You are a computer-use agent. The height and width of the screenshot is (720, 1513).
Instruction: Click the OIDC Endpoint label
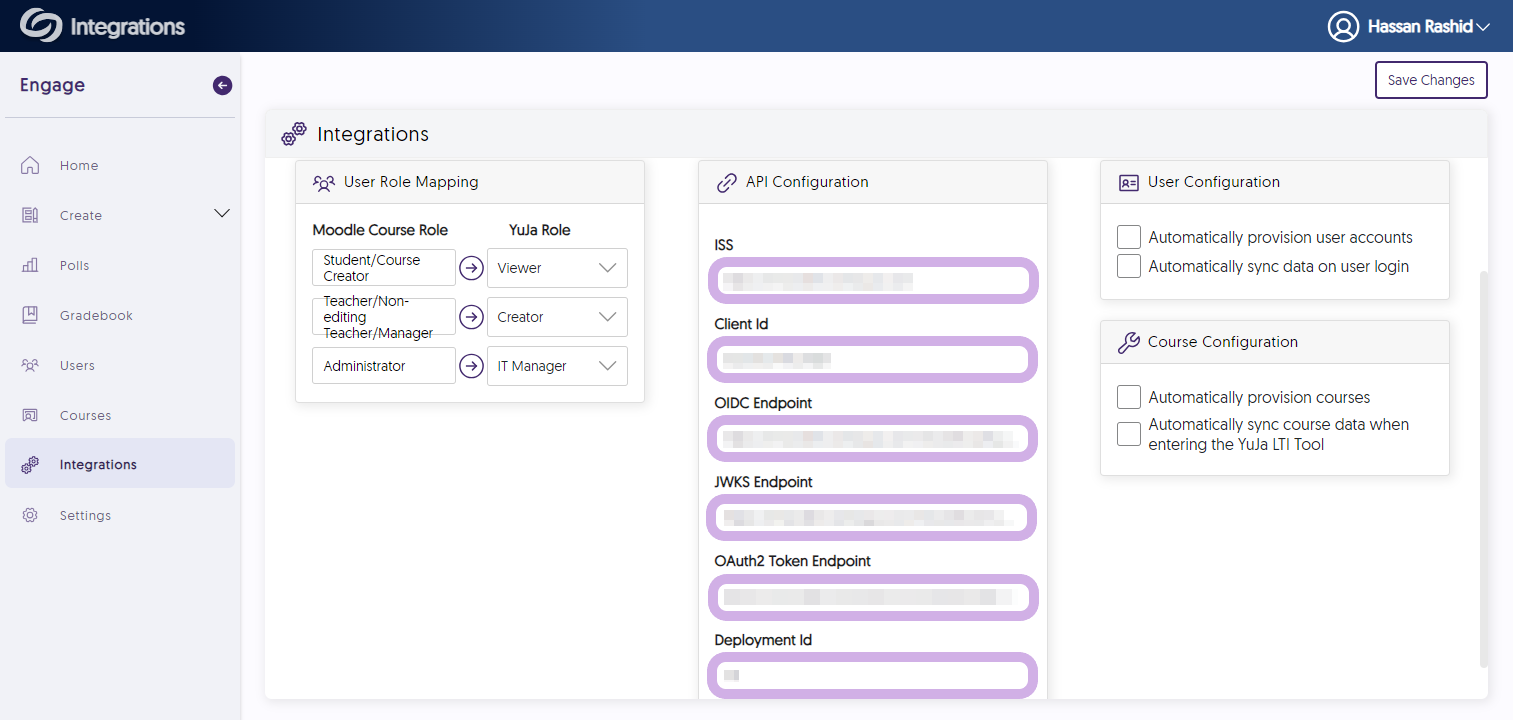[x=763, y=403]
